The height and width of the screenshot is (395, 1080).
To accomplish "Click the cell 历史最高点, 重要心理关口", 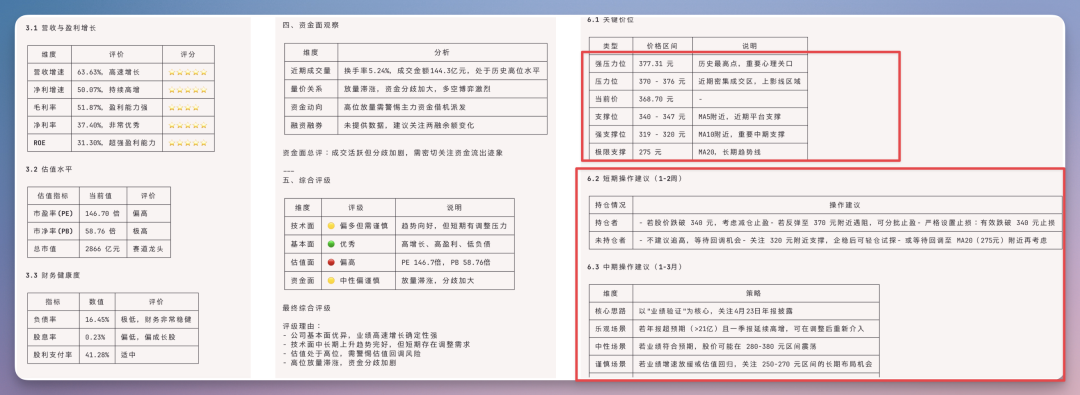I will 749,63.
